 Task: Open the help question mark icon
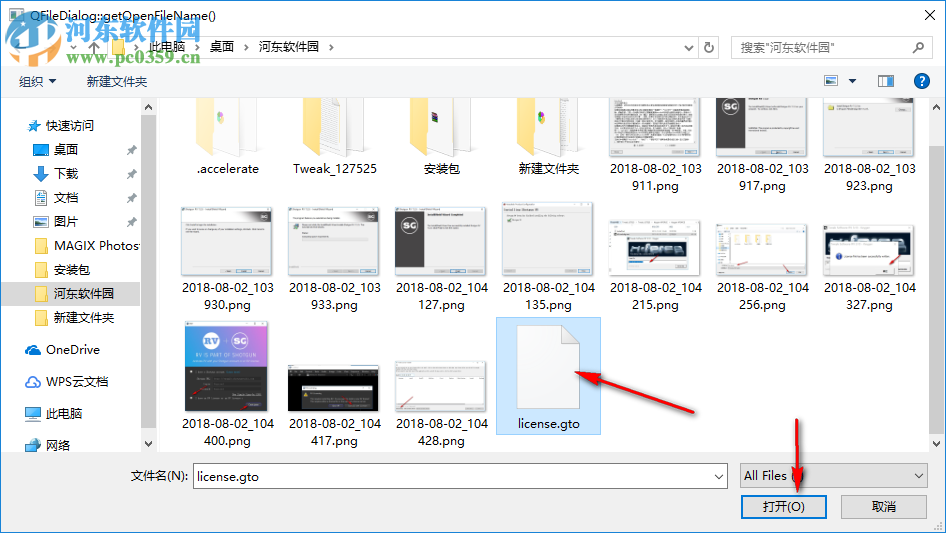pos(921,81)
